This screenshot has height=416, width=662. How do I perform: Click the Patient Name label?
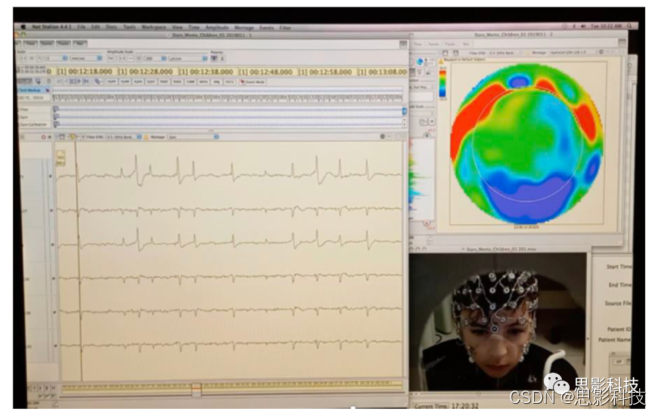pos(614,340)
